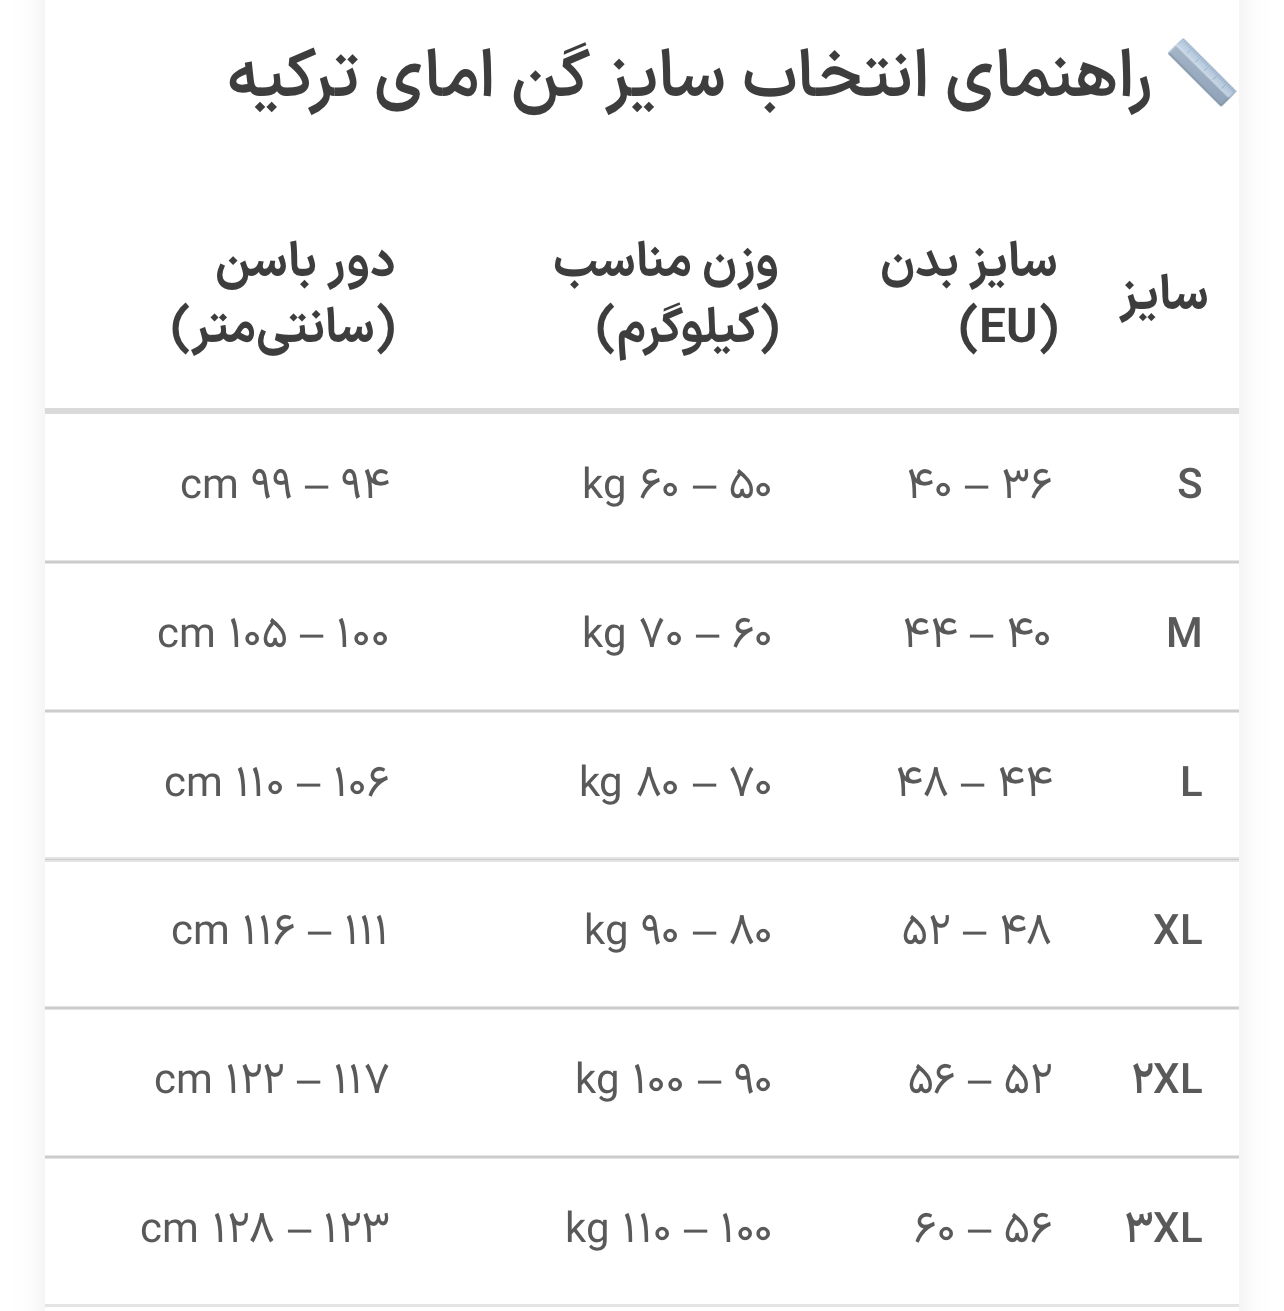Click the XL row hip measurement cell
1284x1311 pixels.
(280, 932)
